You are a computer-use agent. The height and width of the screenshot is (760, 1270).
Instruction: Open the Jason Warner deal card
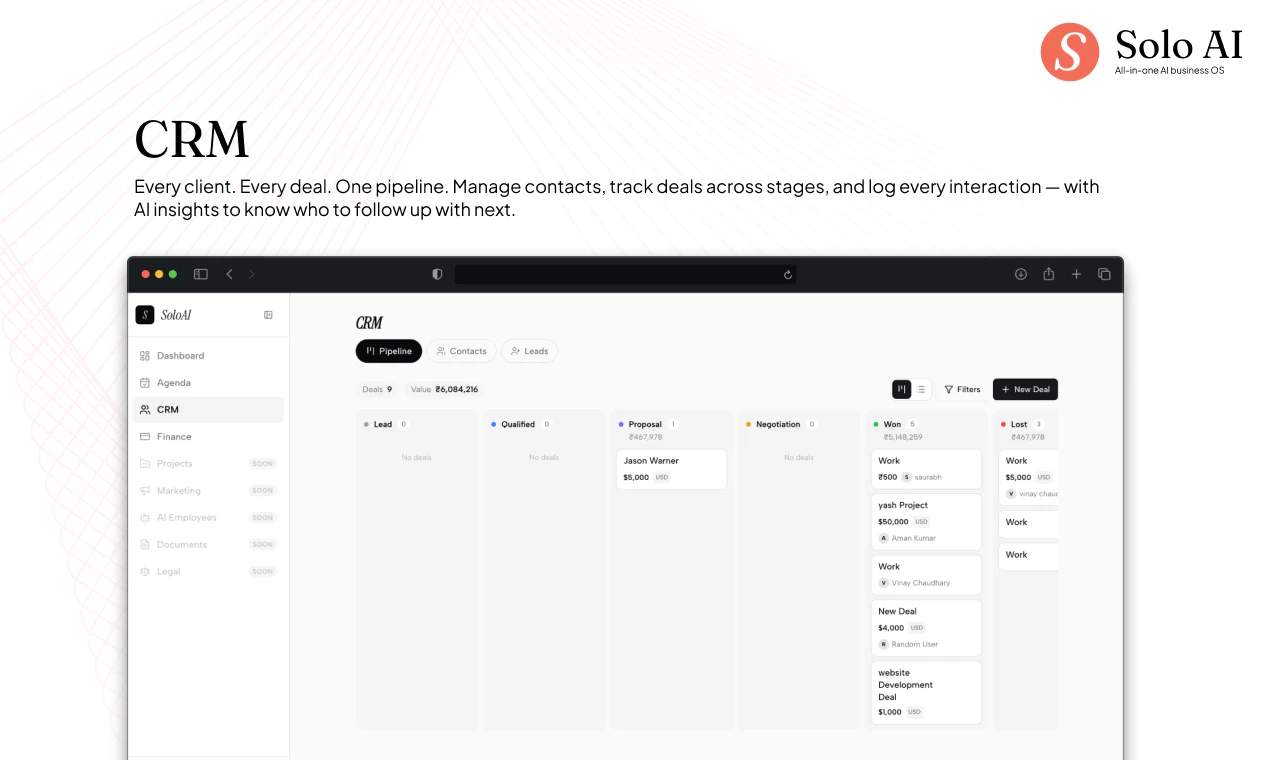[x=671, y=469]
